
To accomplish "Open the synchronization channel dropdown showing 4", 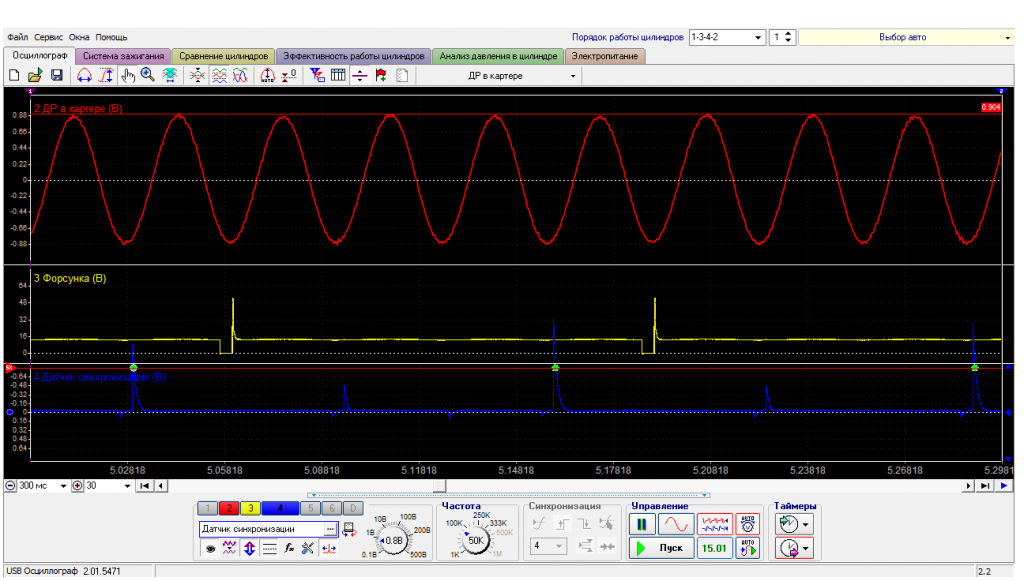I will (547, 546).
